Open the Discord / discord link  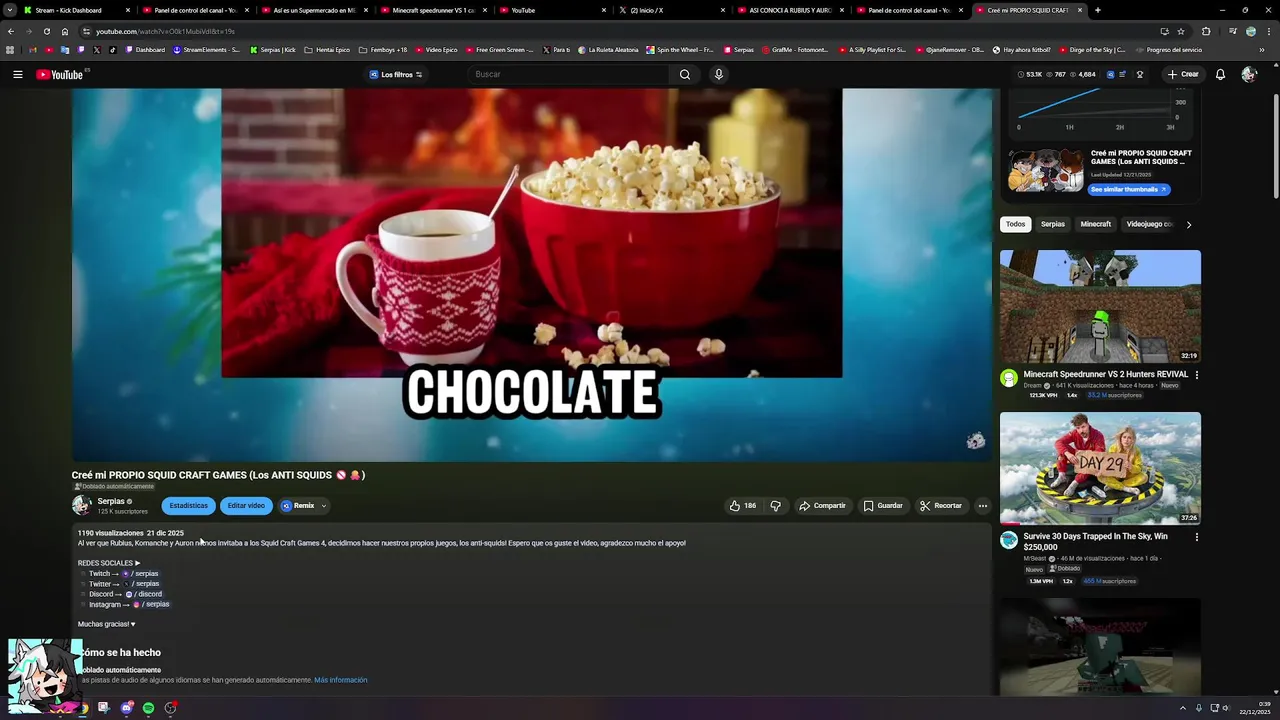(145, 594)
